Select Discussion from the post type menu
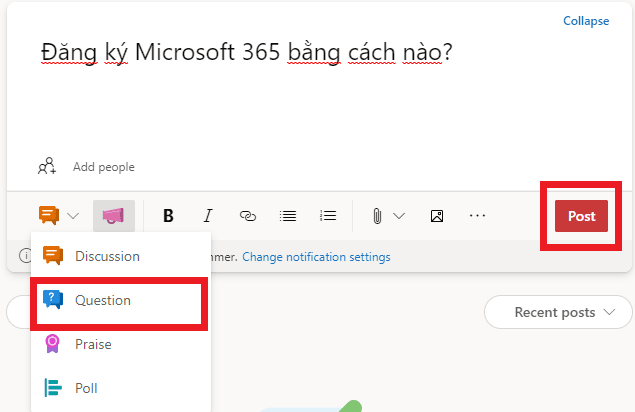Image resolution: width=635 pixels, height=412 pixels. pos(121,256)
